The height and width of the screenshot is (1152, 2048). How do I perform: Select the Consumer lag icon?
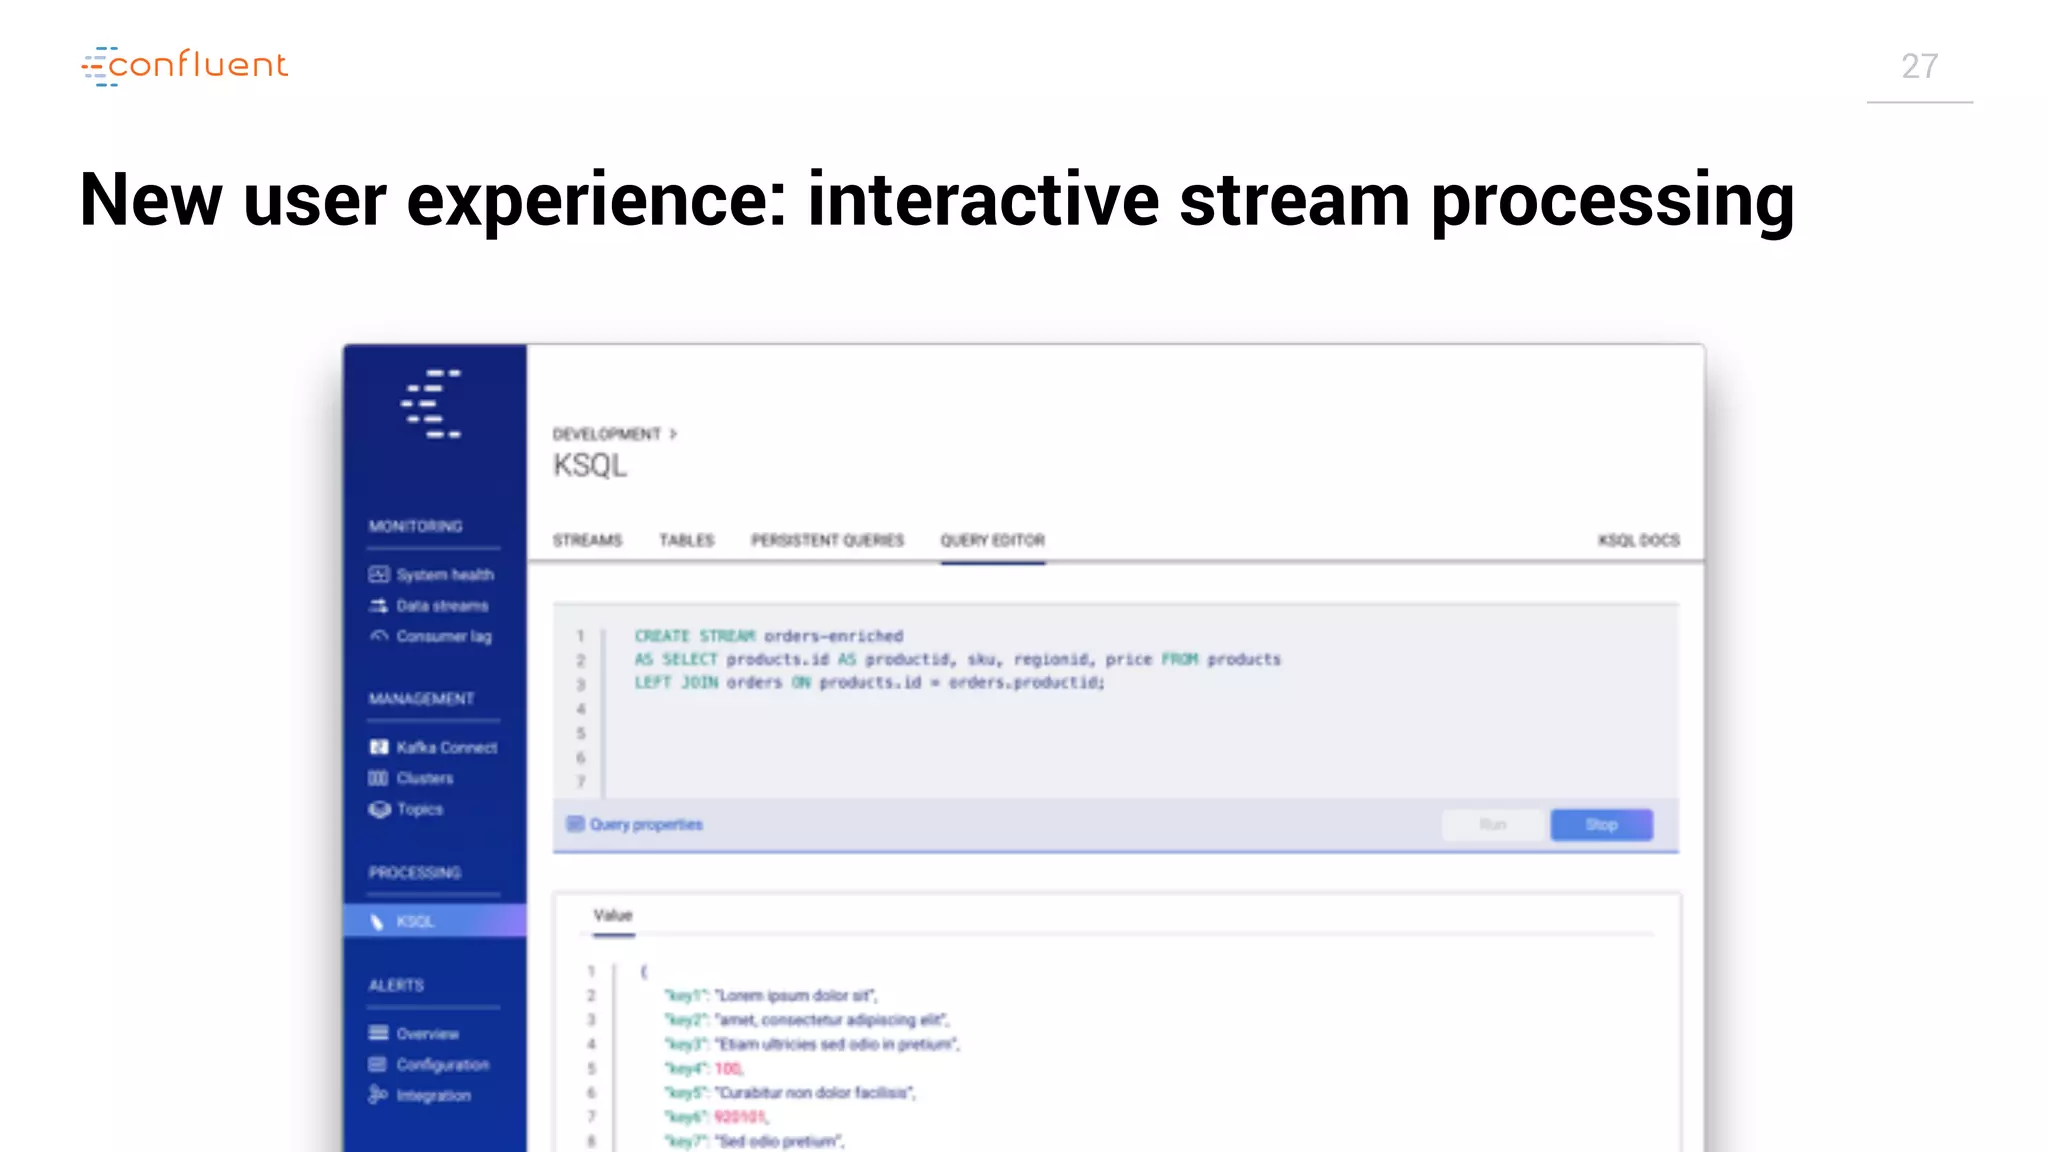click(378, 636)
